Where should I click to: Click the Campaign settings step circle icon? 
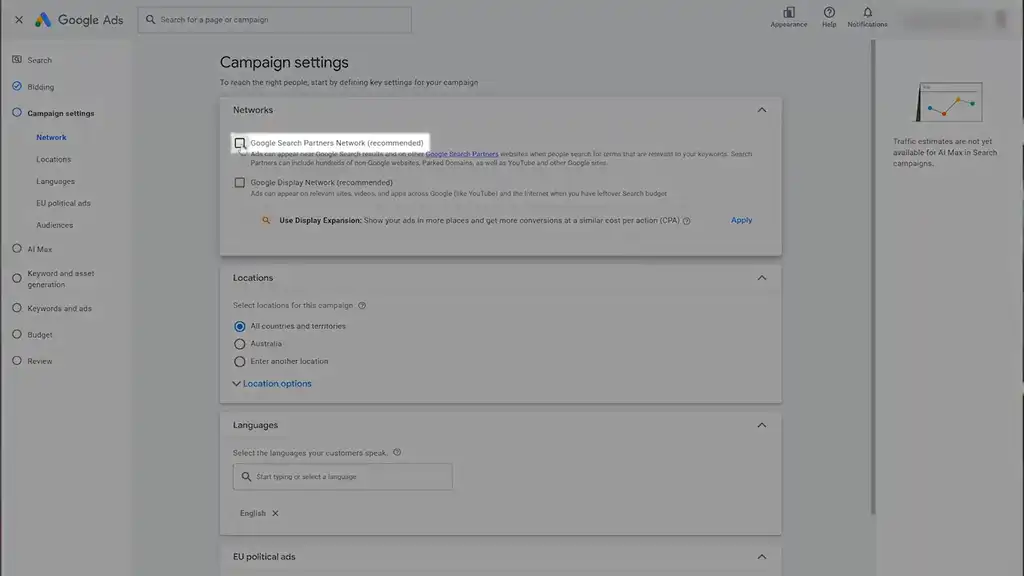[17, 112]
